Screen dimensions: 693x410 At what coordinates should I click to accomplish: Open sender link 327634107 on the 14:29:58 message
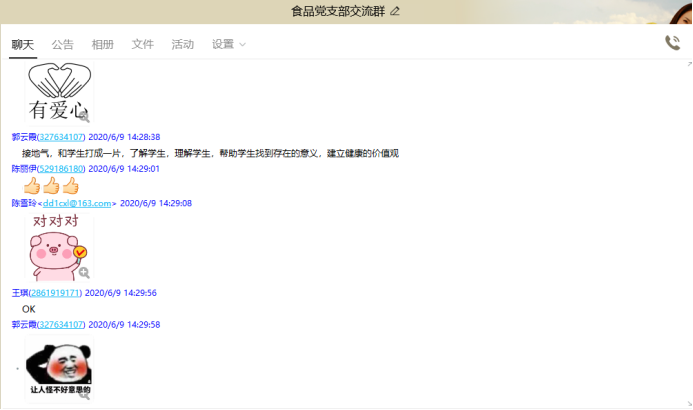(x=61, y=325)
